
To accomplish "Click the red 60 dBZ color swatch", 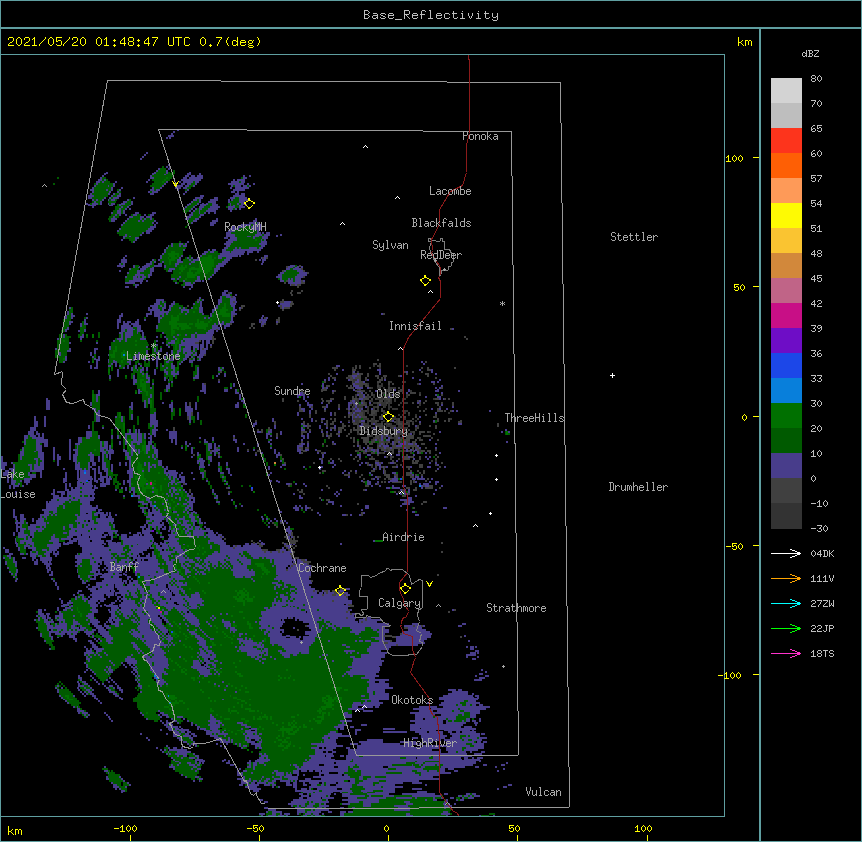I will click(786, 140).
